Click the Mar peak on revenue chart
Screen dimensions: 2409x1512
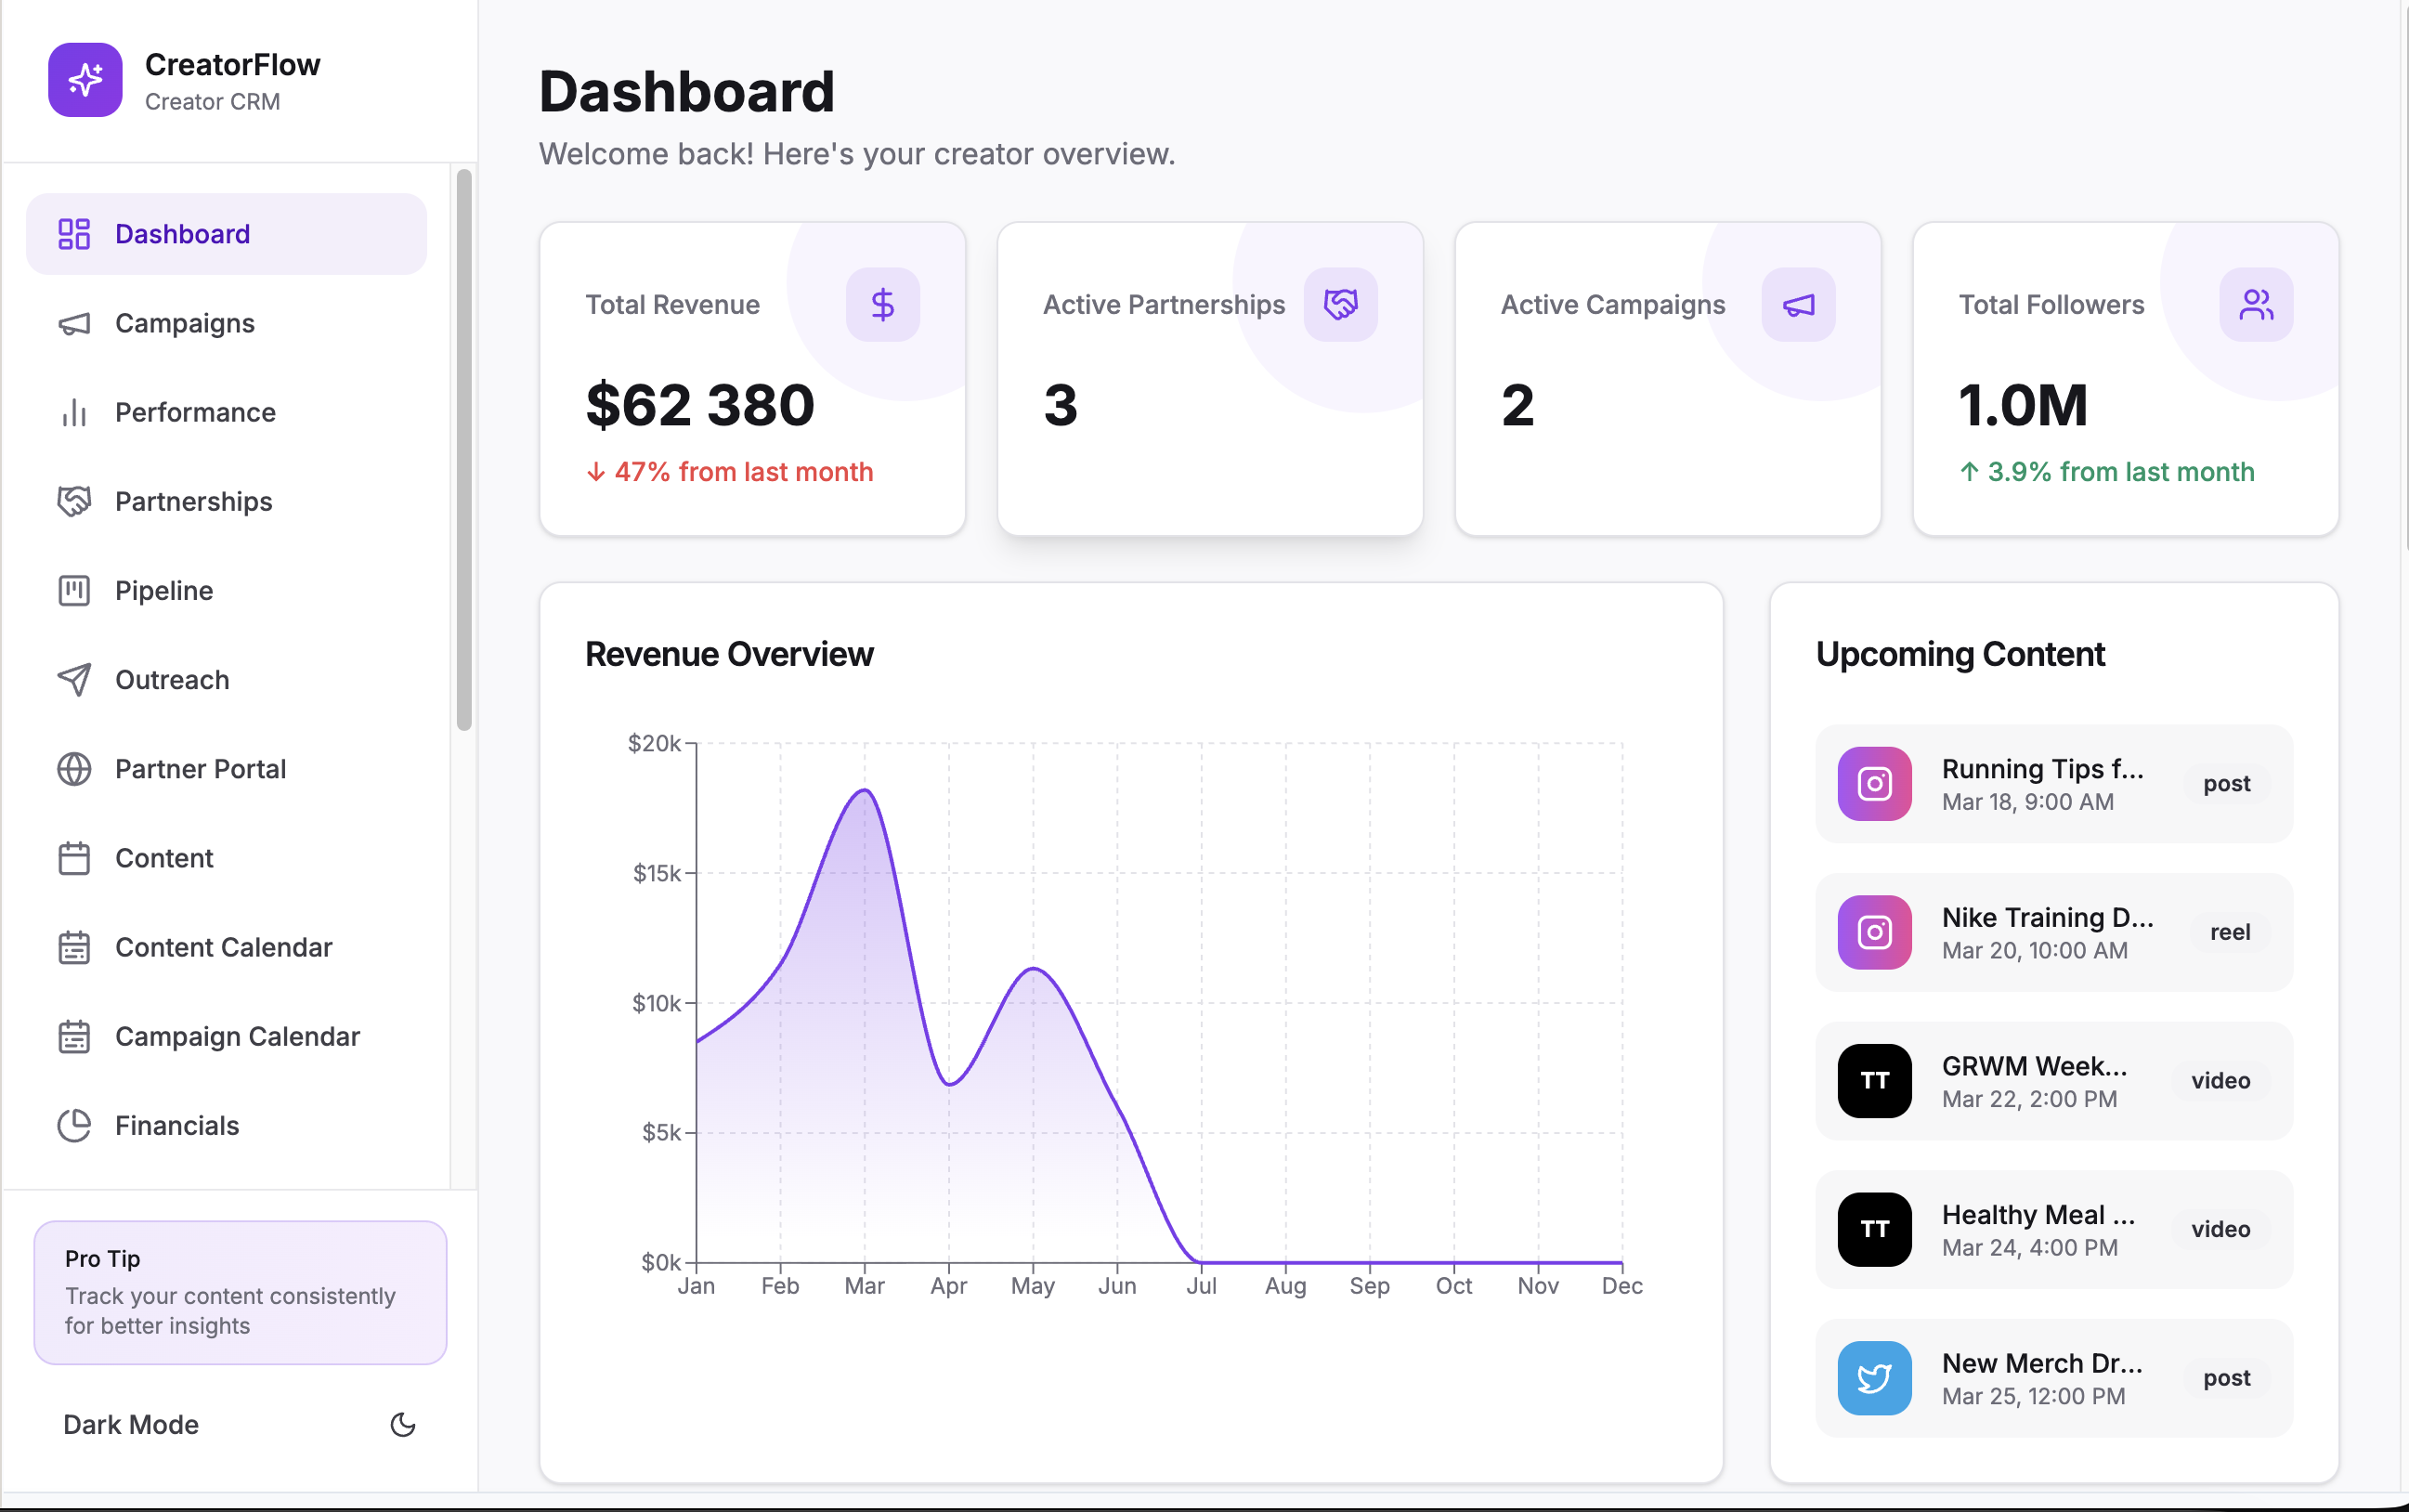coord(865,791)
